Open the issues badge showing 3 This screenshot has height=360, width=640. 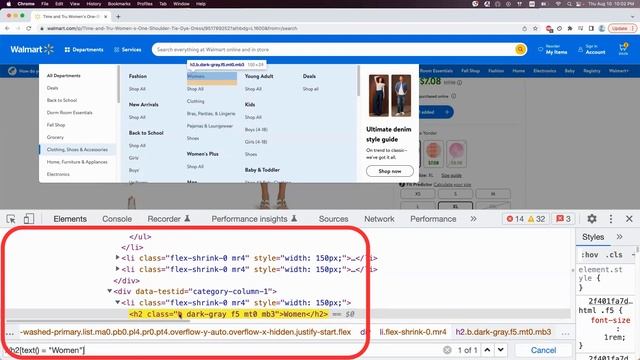point(563,219)
